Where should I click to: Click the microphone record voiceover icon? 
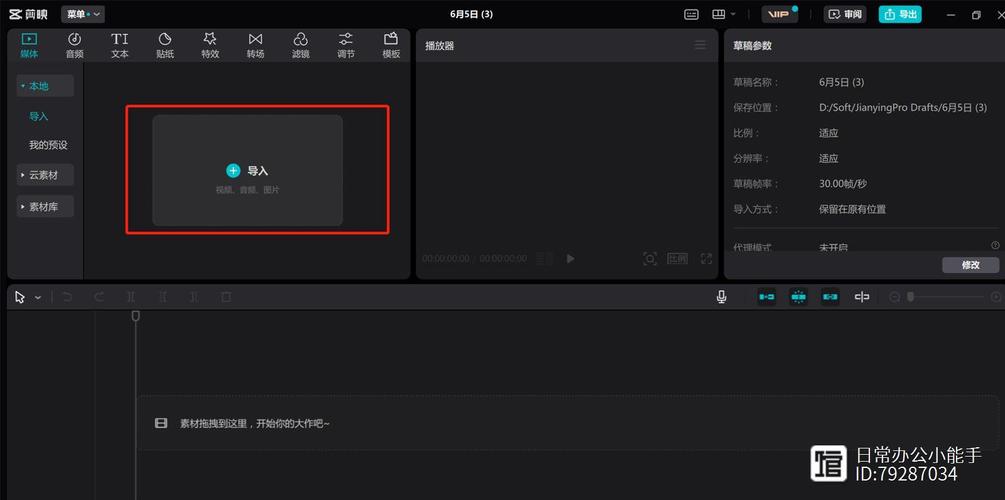(722, 297)
